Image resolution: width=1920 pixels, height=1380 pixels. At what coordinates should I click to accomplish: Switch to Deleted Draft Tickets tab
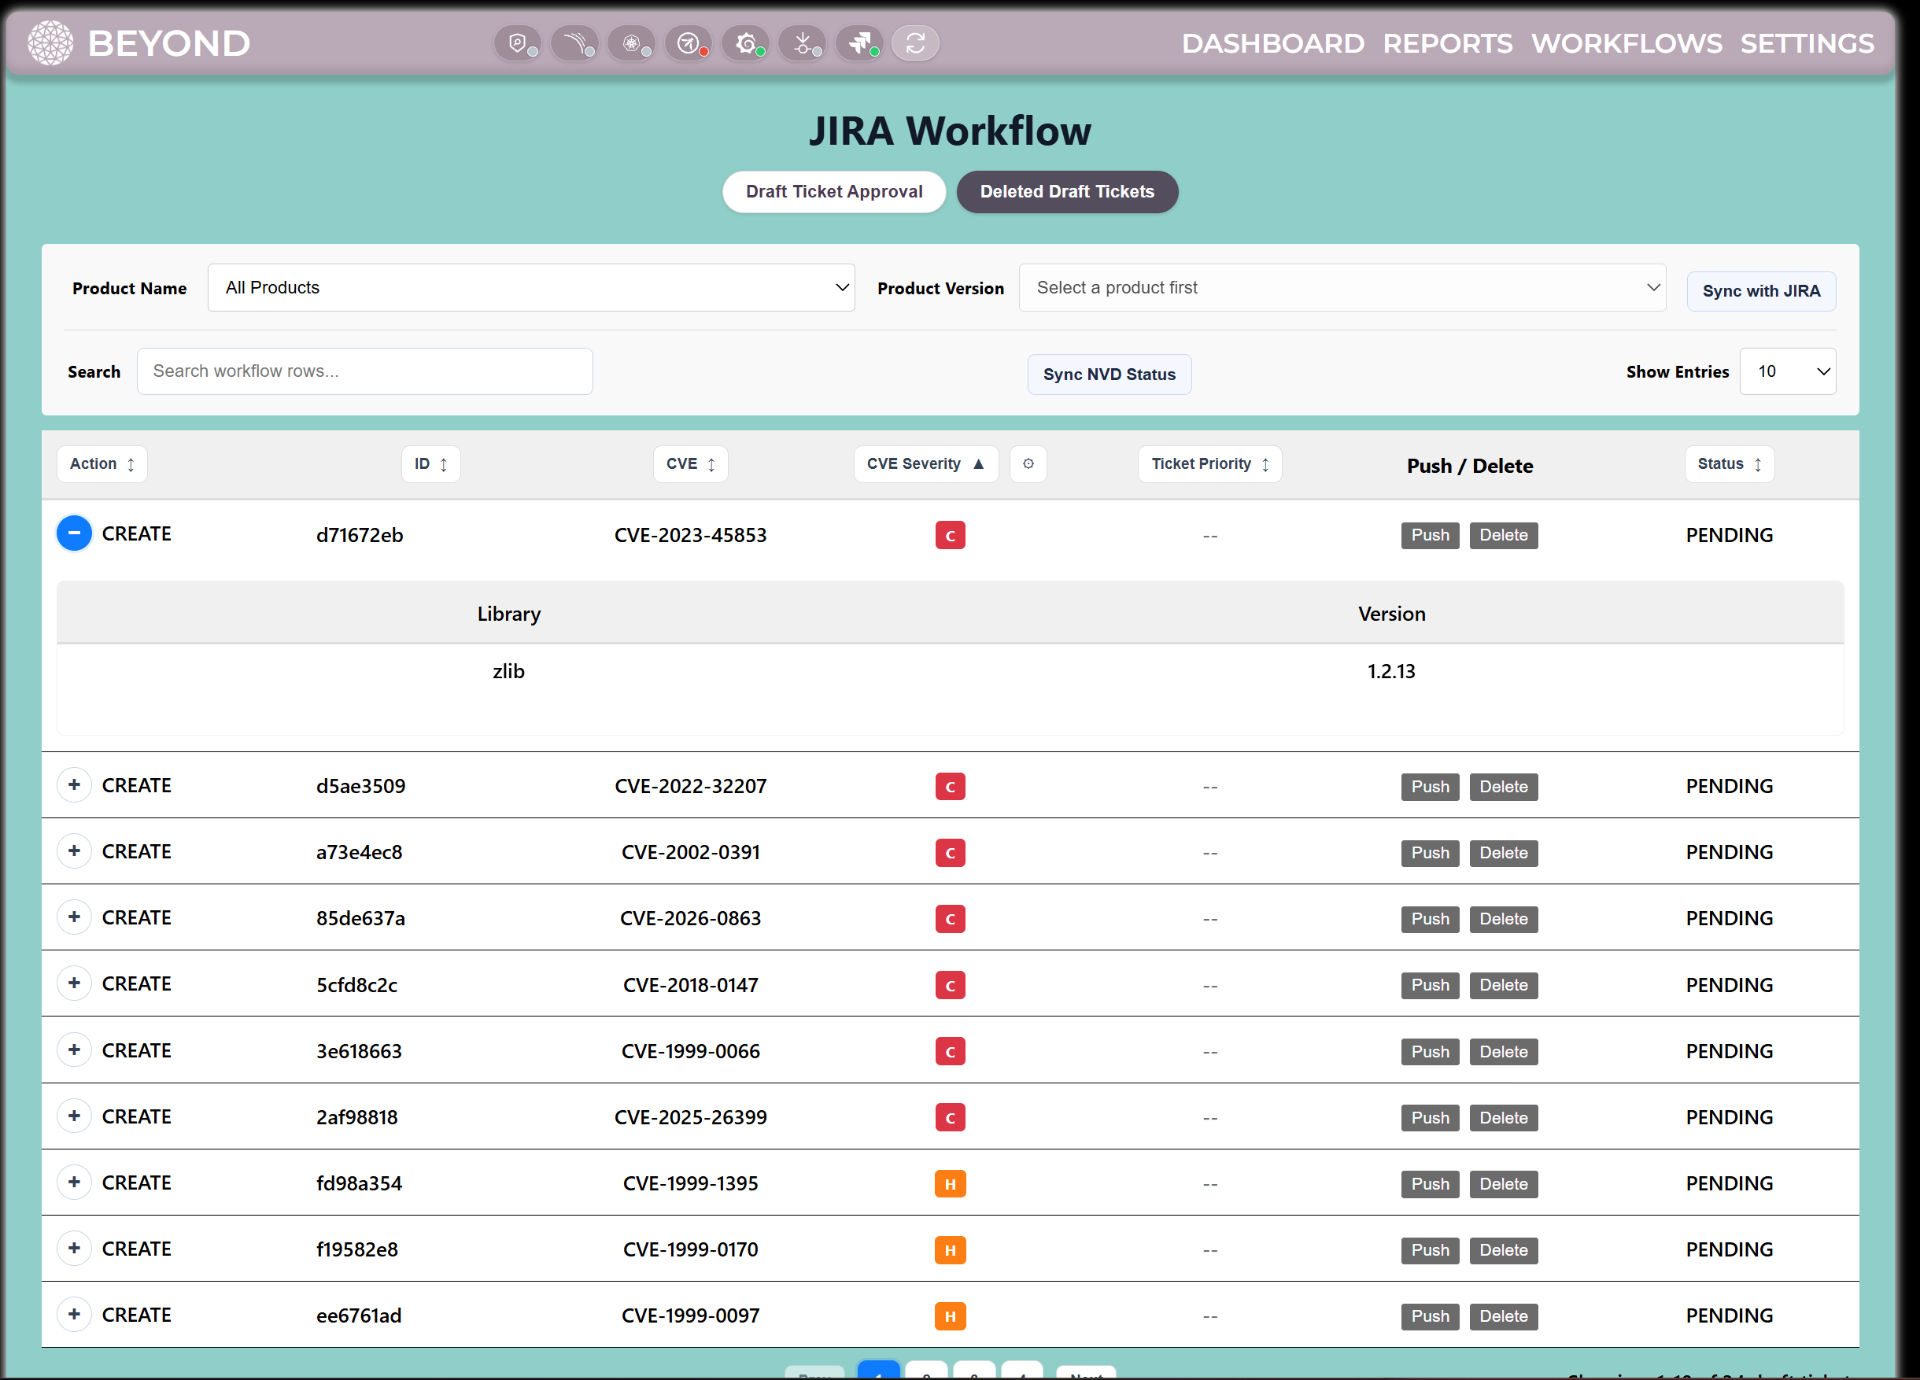(x=1067, y=192)
